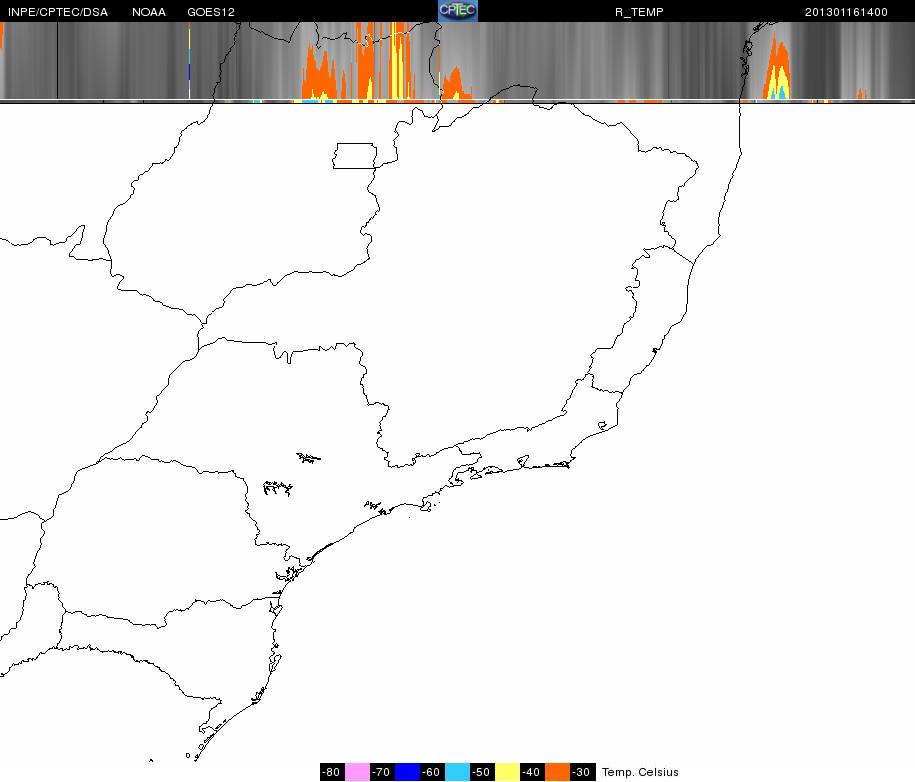
Task: Click the Temp. Celsius legend caption
Action: click(640, 772)
